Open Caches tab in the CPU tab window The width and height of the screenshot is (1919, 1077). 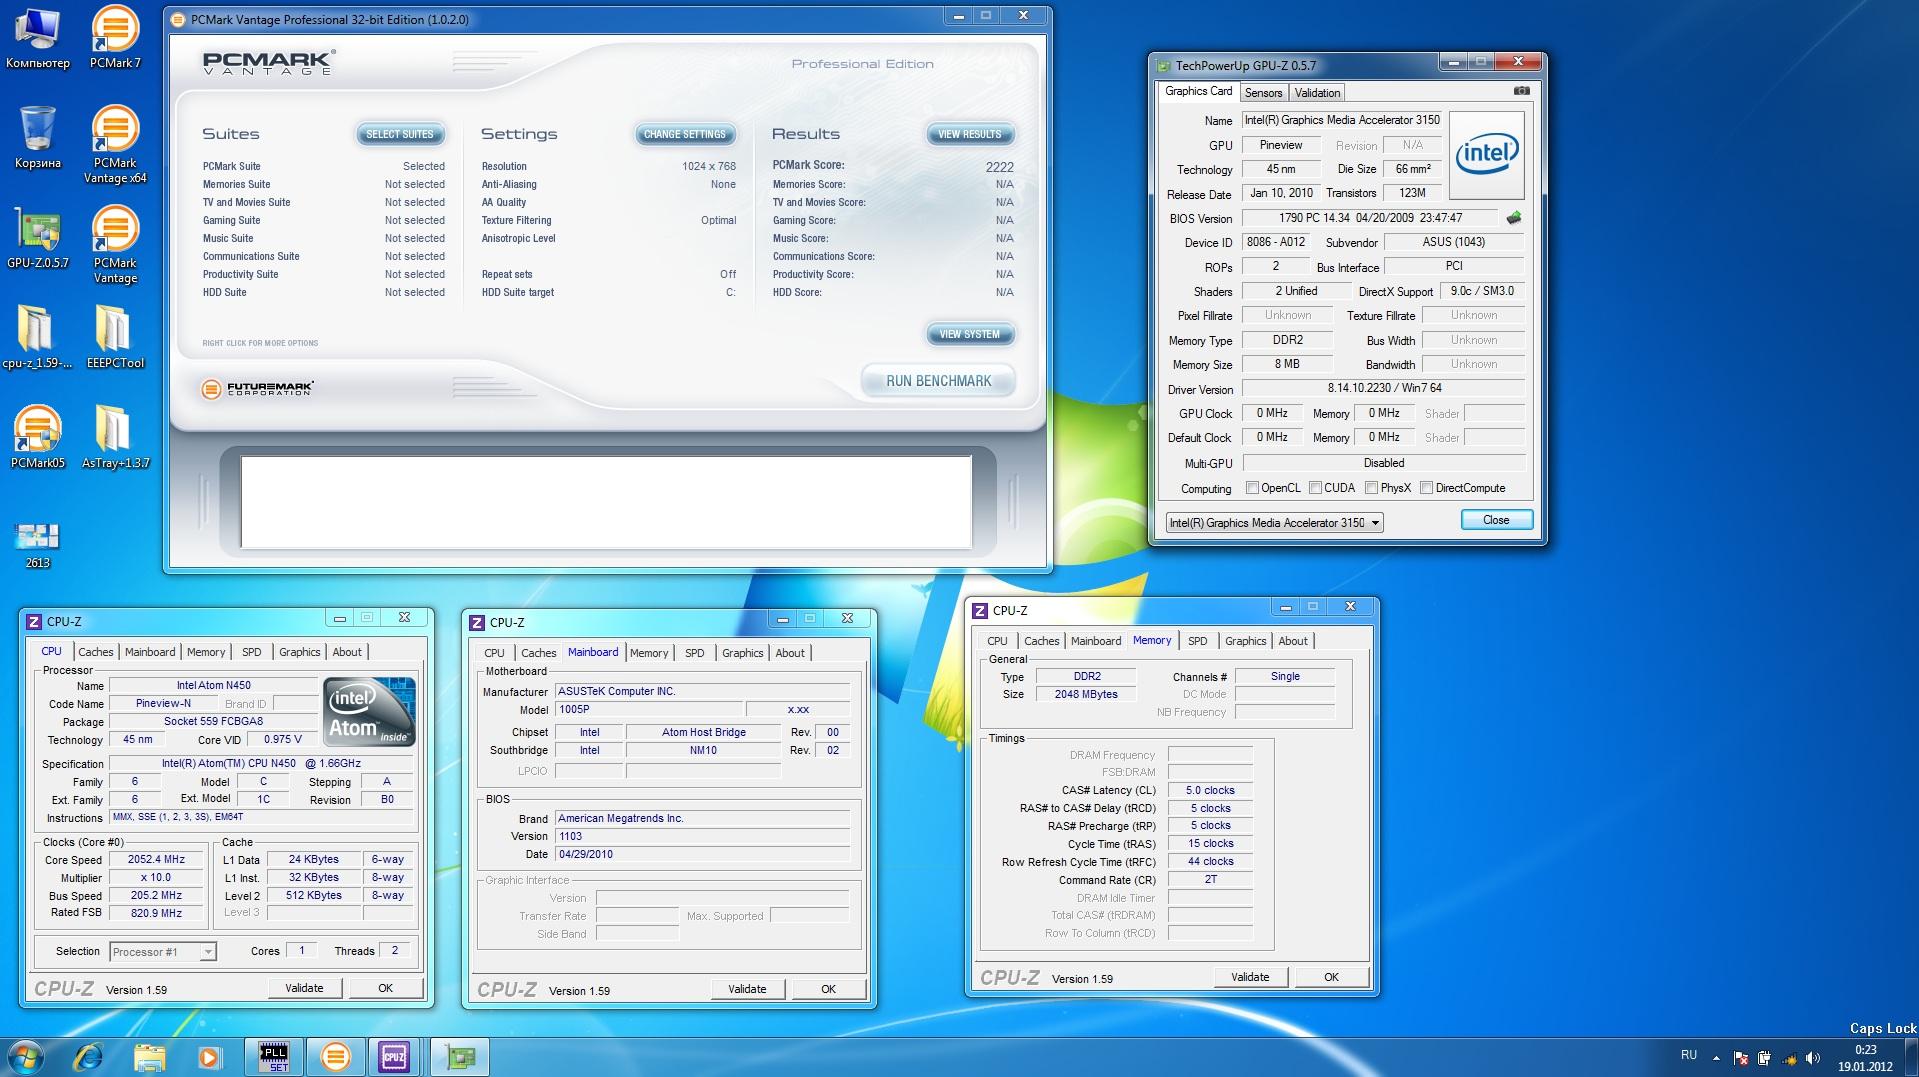(x=96, y=652)
